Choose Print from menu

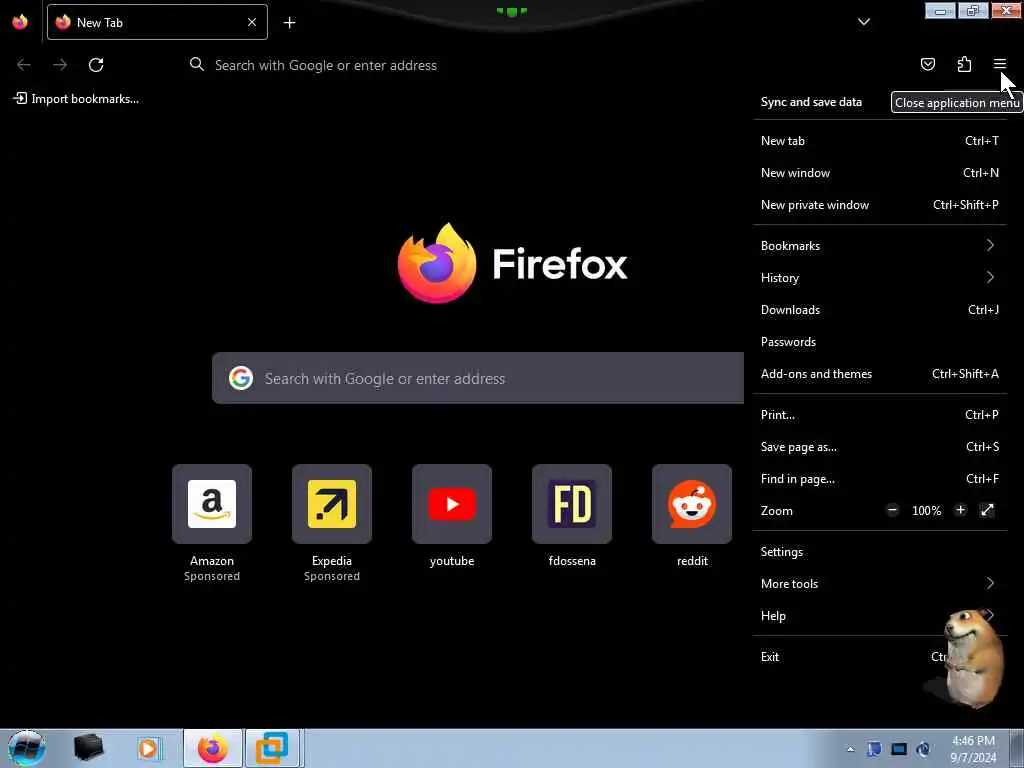click(880, 415)
